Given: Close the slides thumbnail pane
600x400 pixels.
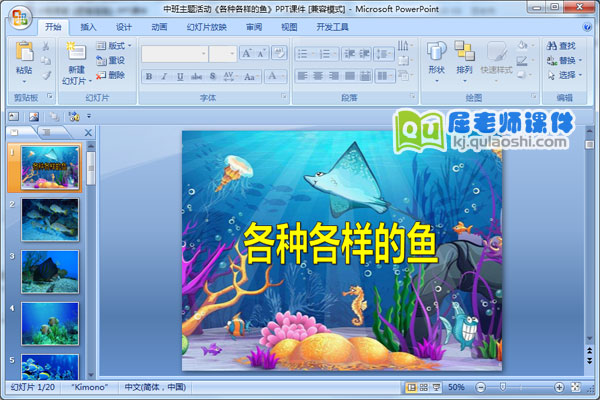Looking at the screenshot, I should pyautogui.click(x=88, y=132).
